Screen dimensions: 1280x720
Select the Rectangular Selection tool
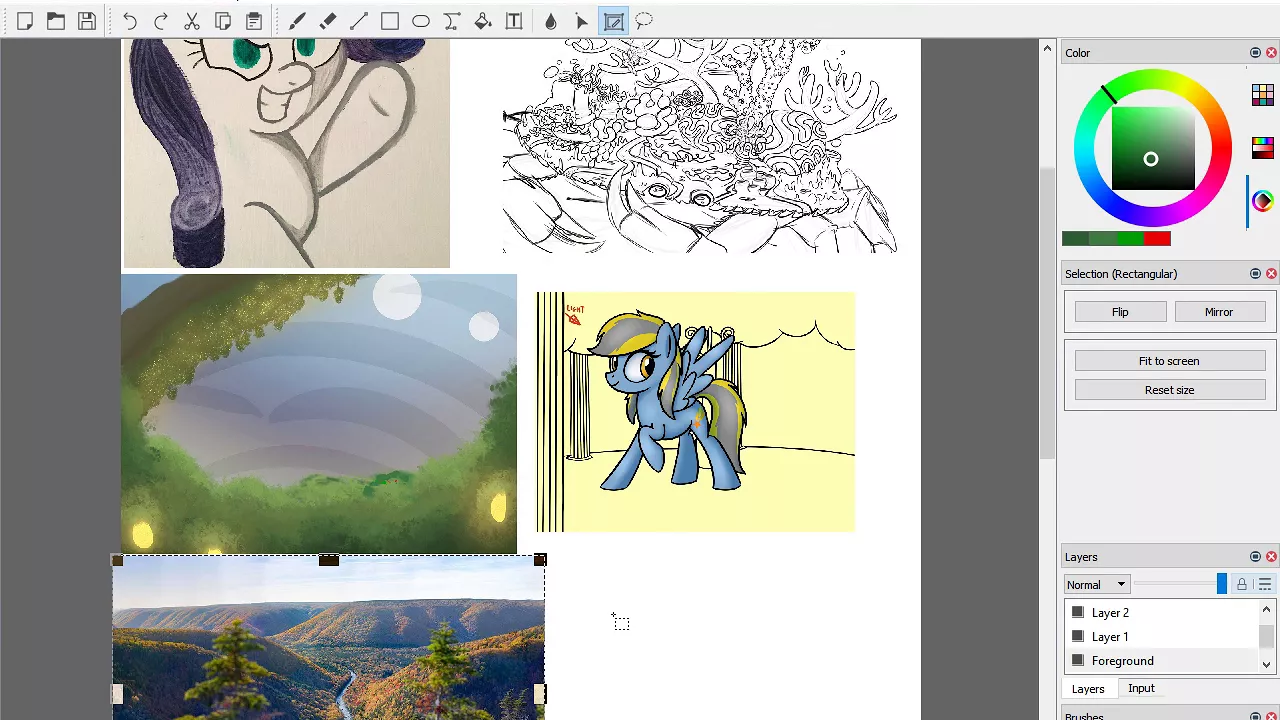[613, 21]
